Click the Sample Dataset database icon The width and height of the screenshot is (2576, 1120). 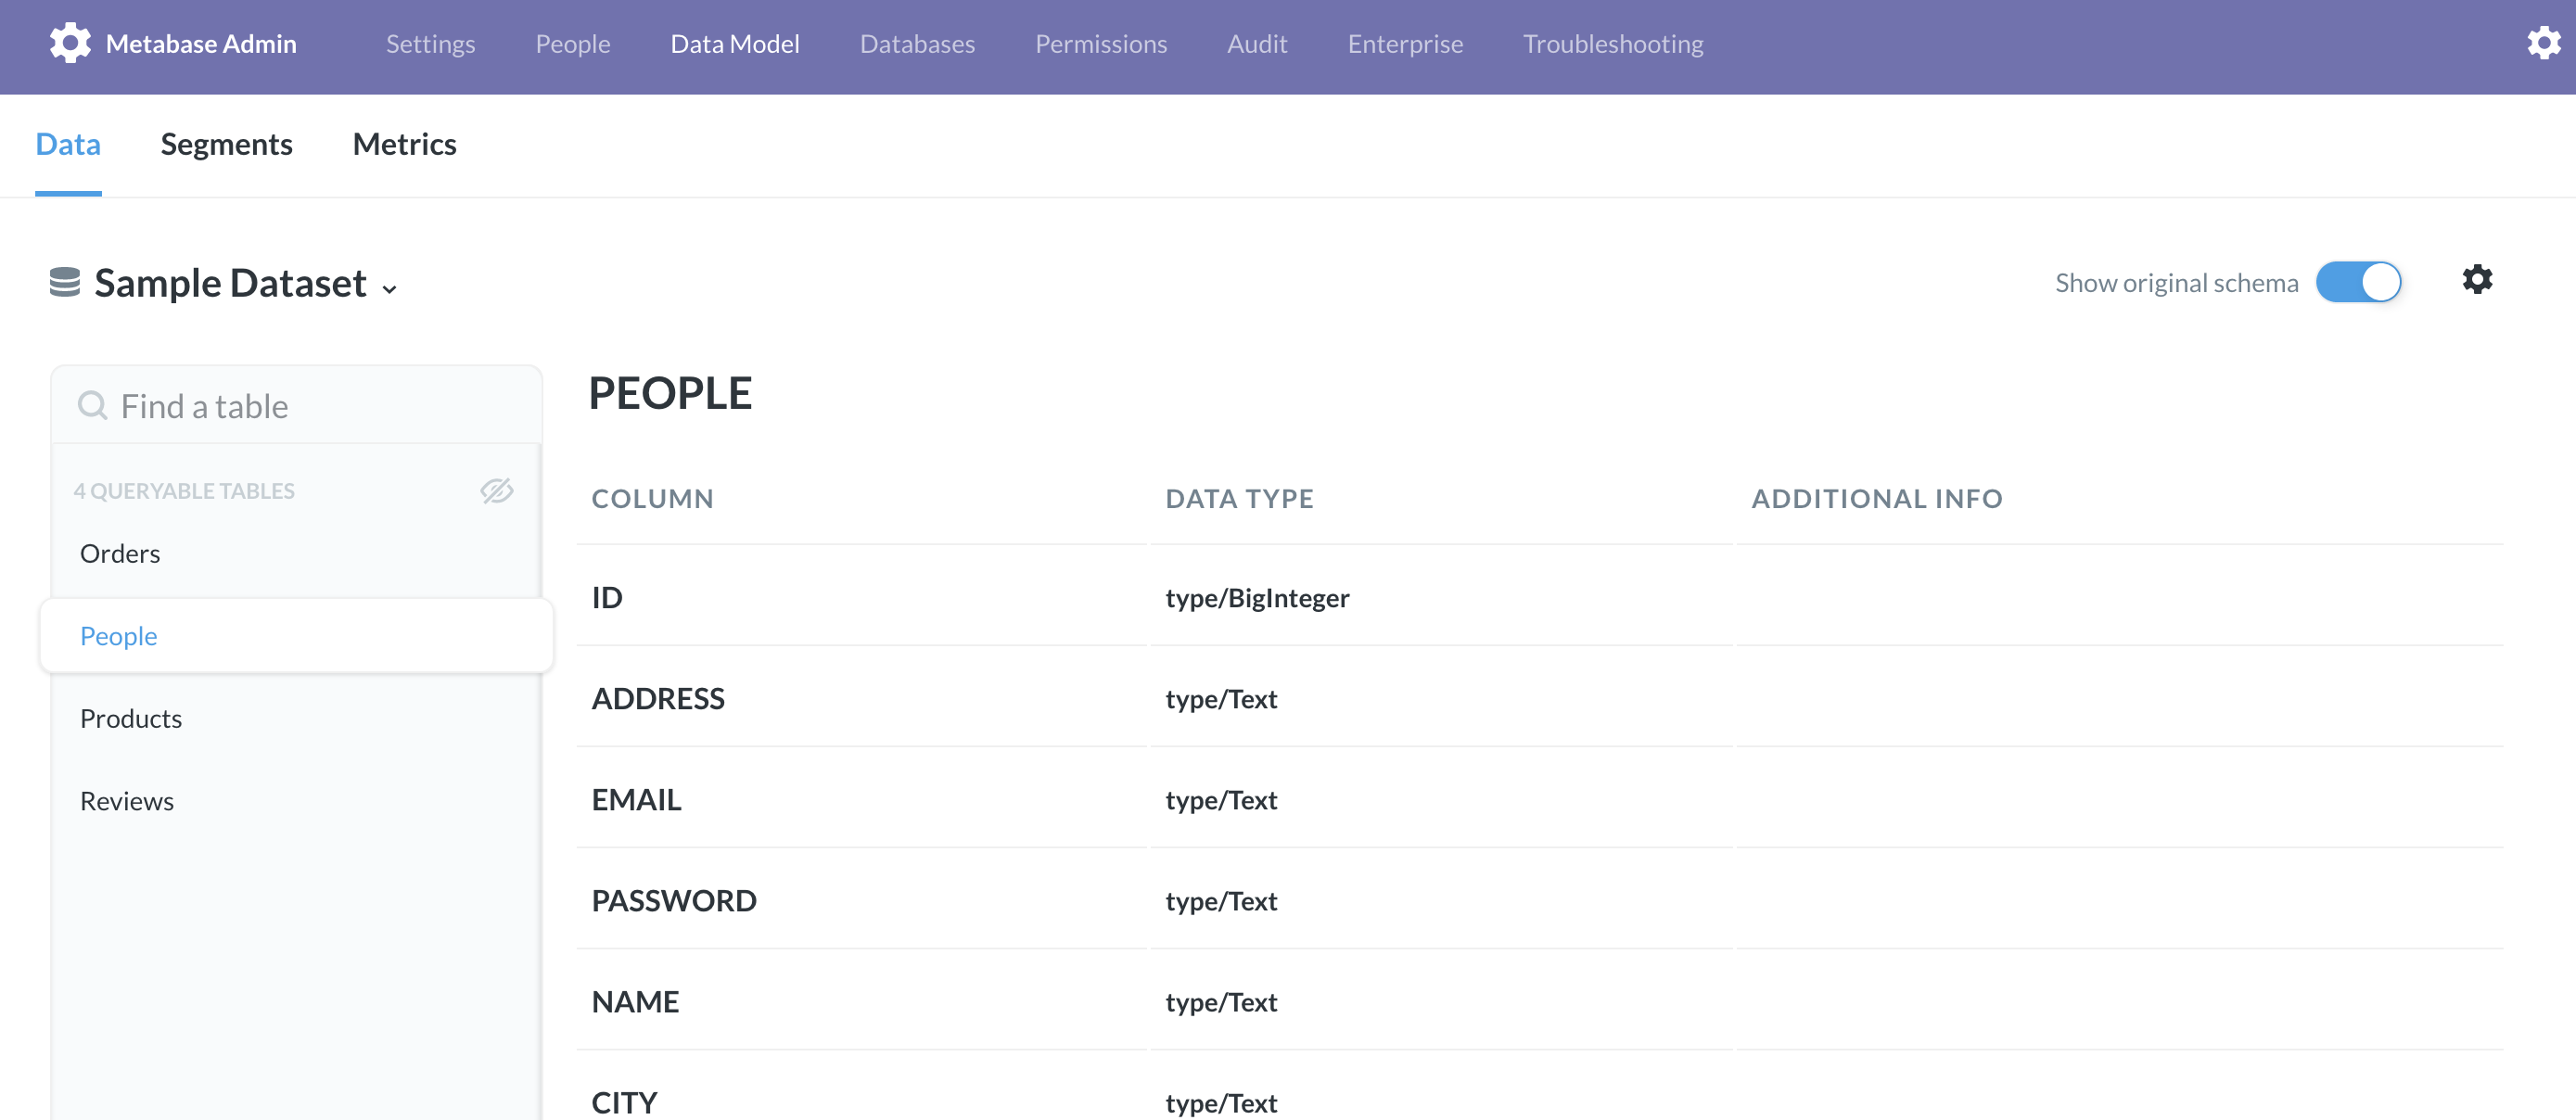click(65, 283)
